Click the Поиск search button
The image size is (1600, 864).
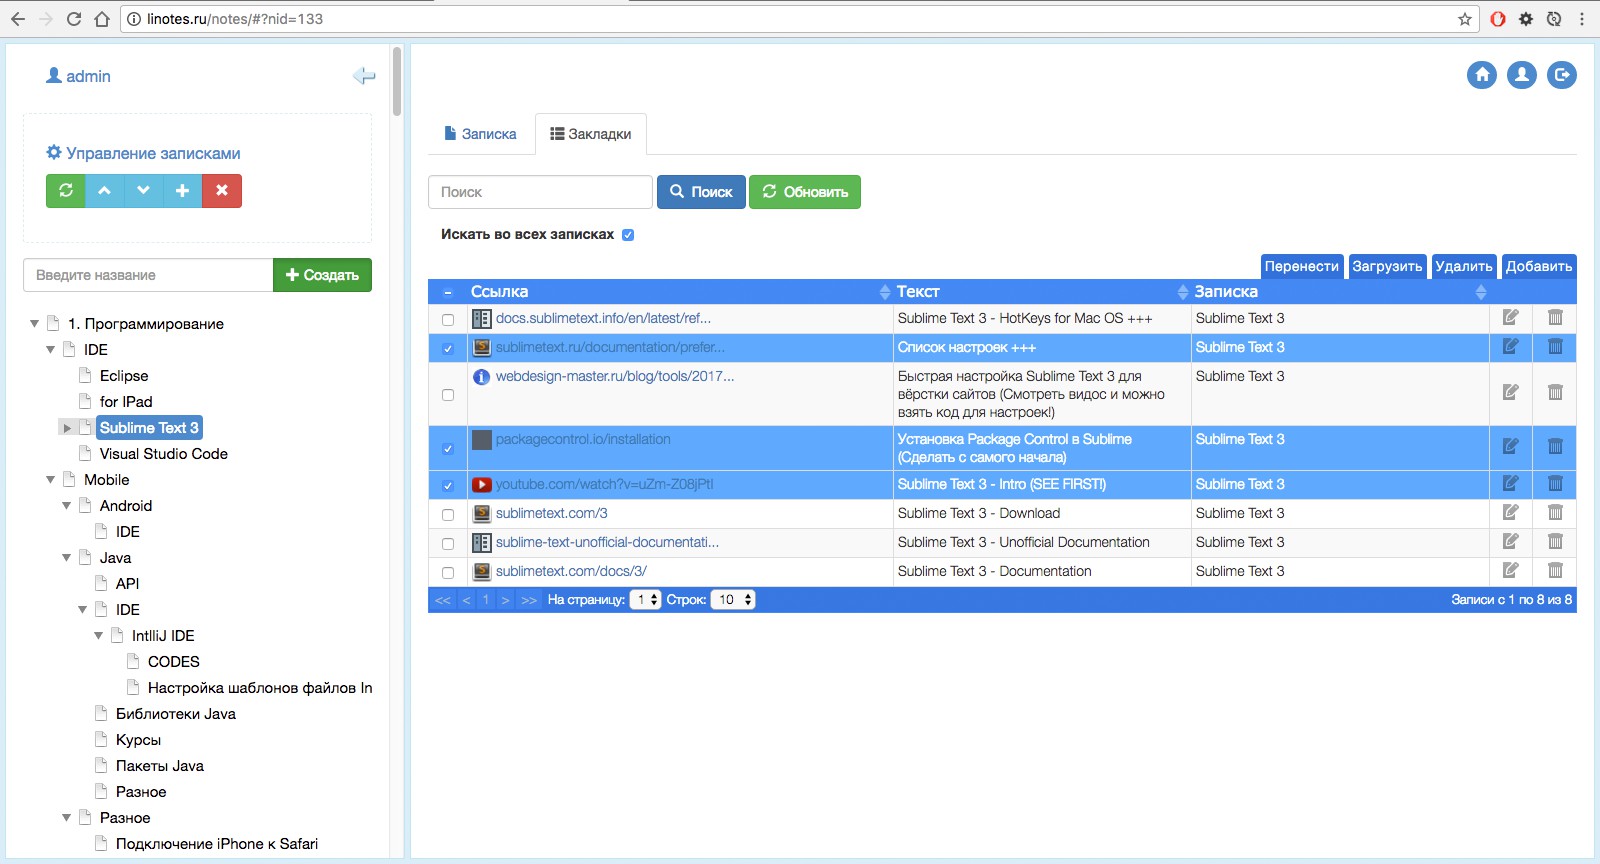click(x=701, y=192)
